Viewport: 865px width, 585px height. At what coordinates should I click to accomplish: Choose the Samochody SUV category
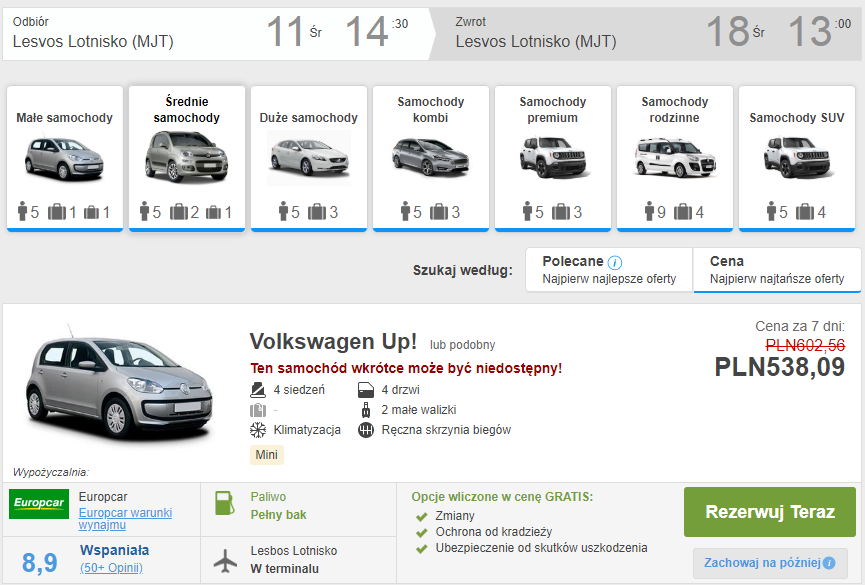[797, 158]
